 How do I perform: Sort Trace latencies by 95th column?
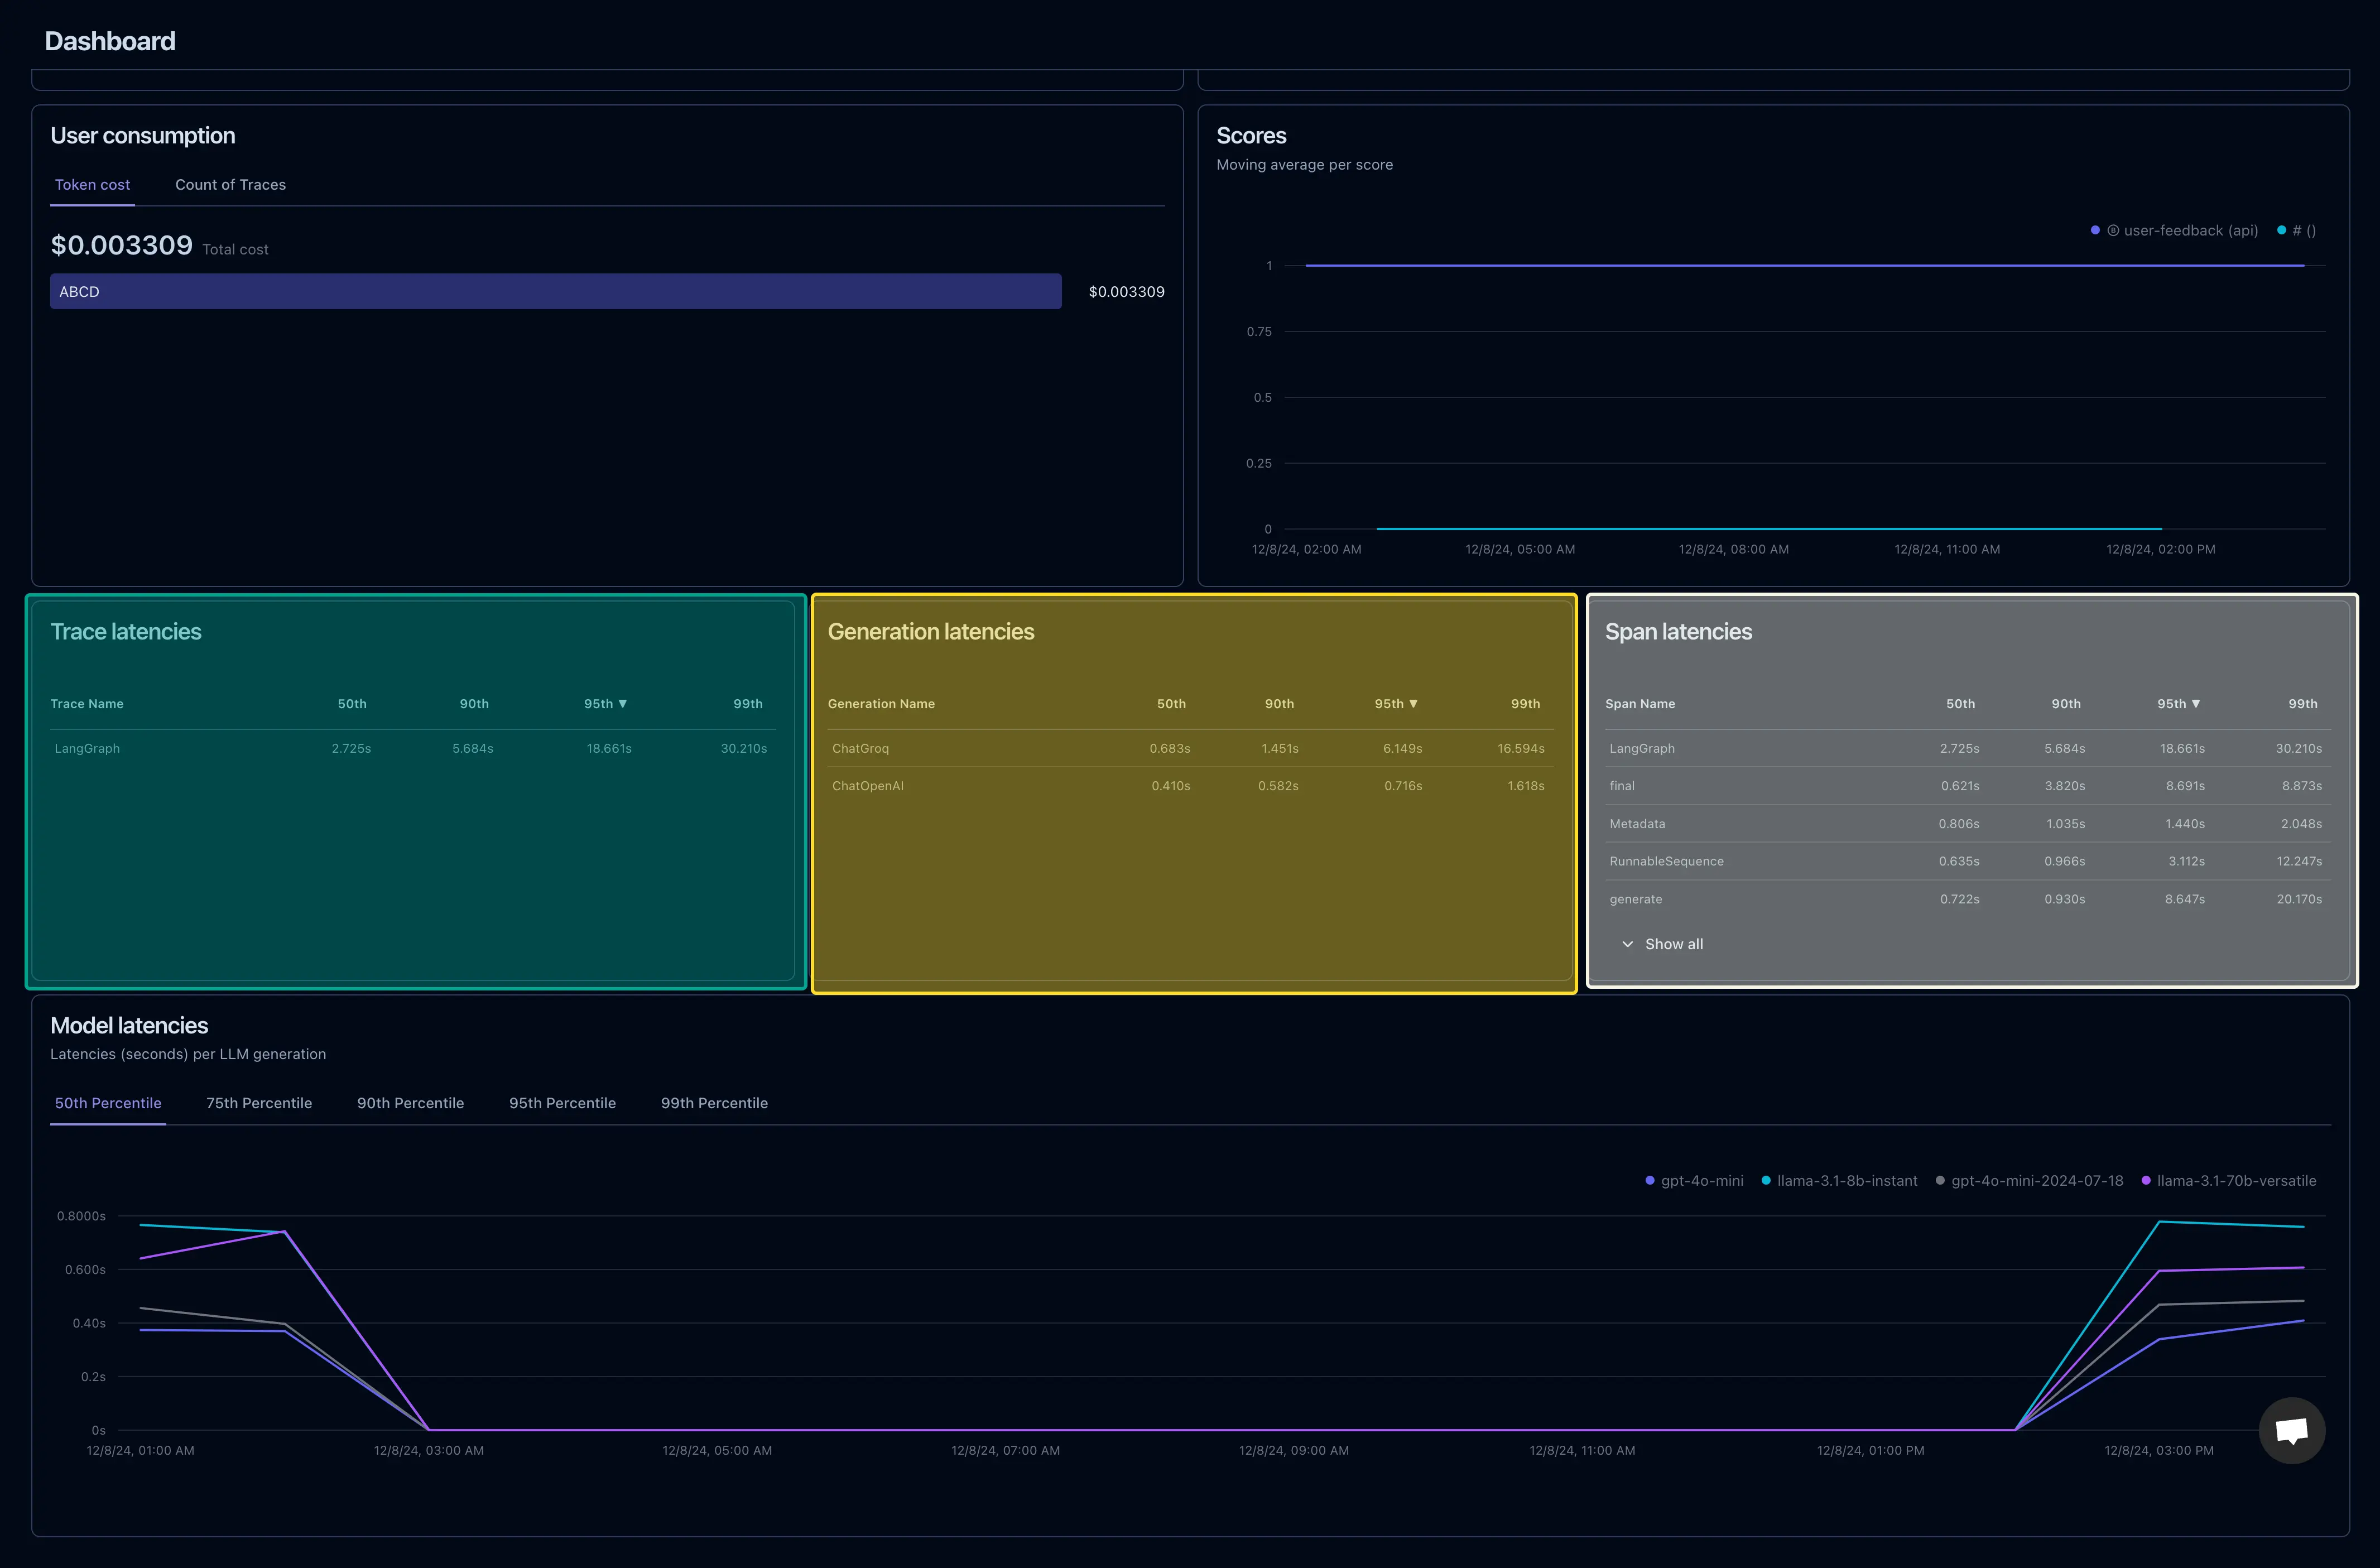[x=605, y=704]
